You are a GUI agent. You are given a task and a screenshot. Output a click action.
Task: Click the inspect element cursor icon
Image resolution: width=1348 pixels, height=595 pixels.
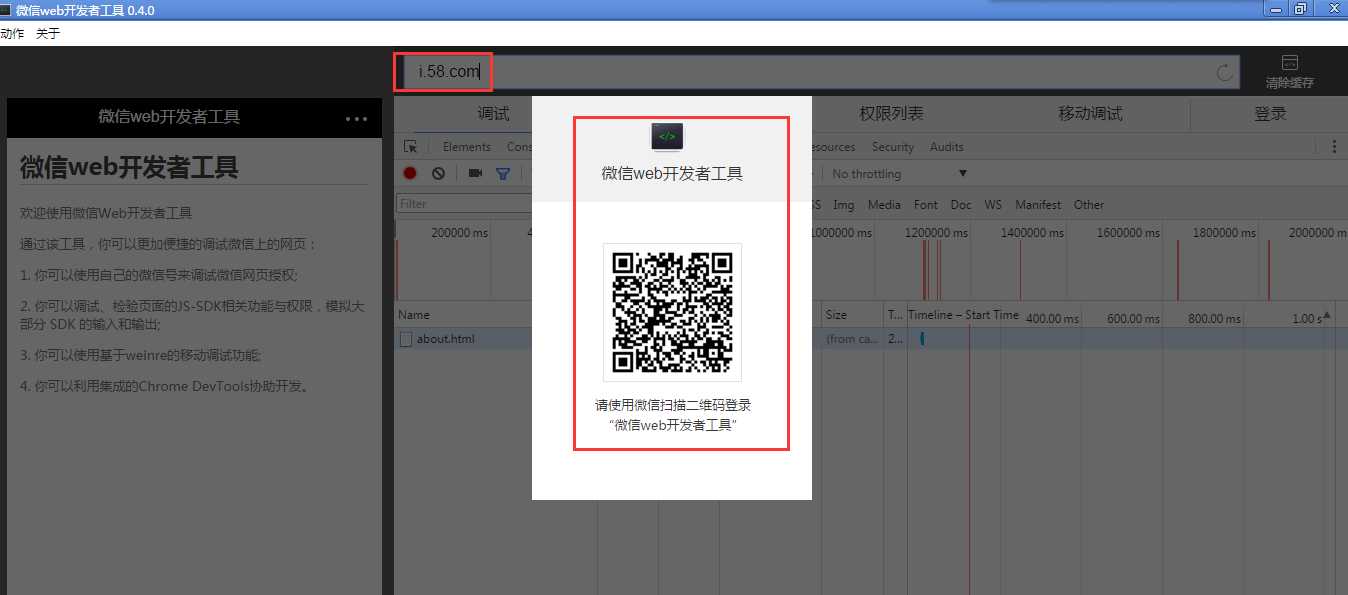410,147
